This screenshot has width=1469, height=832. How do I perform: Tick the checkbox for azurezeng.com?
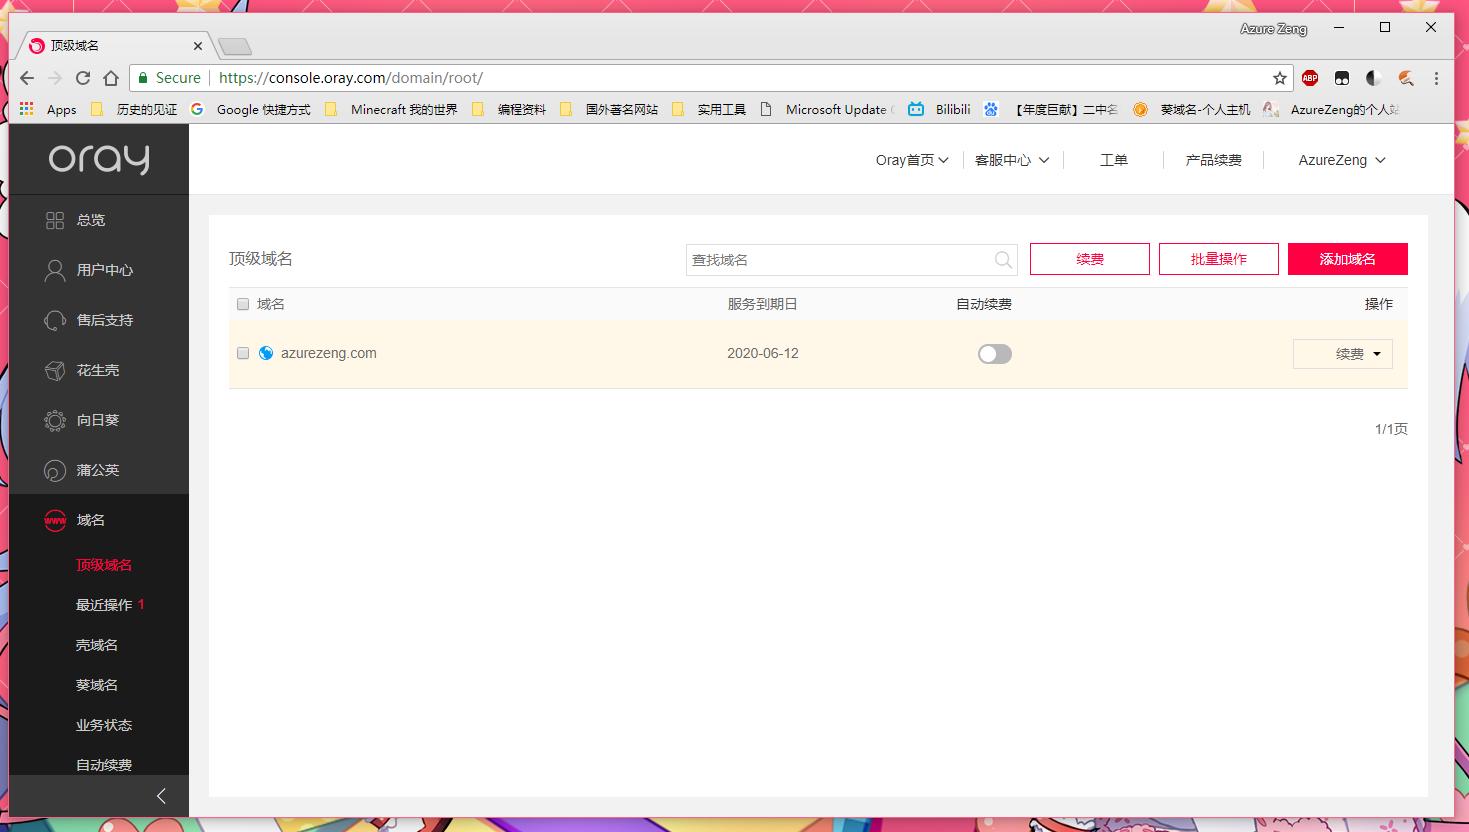tap(243, 353)
